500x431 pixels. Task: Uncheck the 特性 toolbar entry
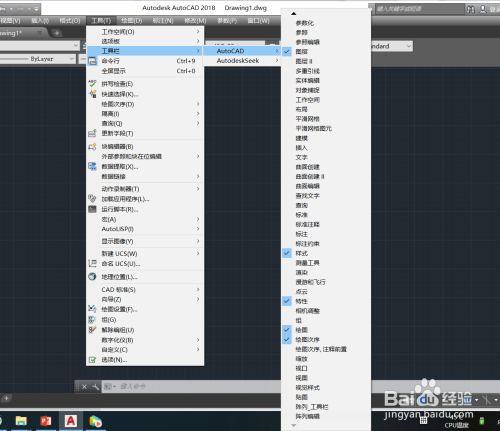tap(326, 301)
